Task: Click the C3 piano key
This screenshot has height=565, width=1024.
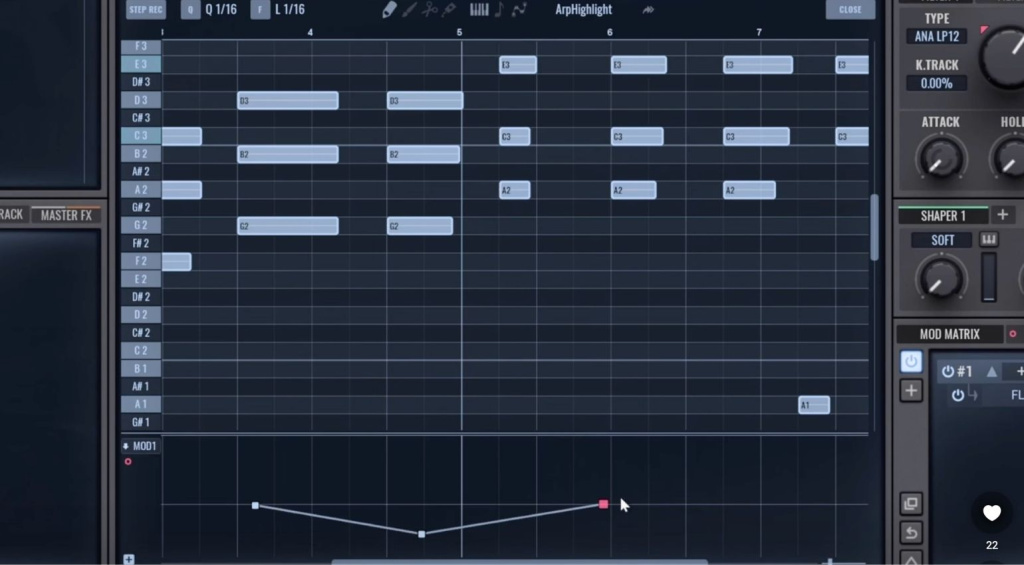Action: [141, 136]
